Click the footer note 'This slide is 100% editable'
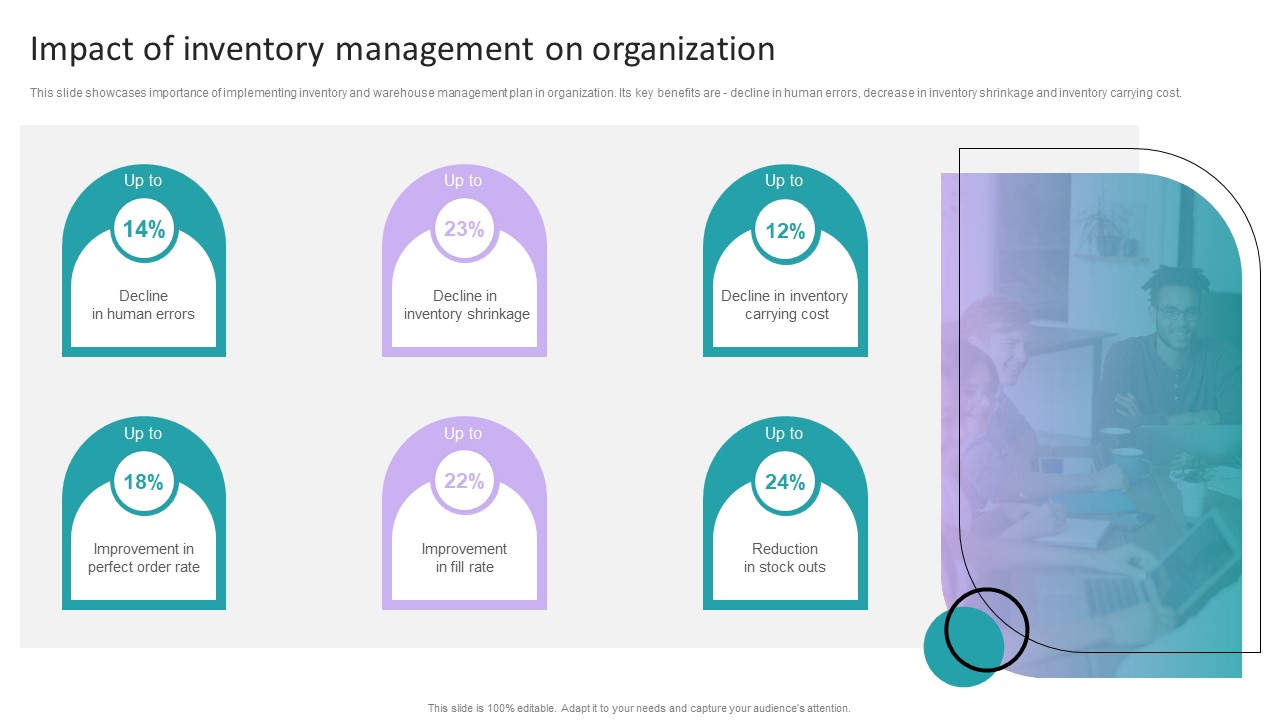This screenshot has height=720, width=1280. point(639,708)
